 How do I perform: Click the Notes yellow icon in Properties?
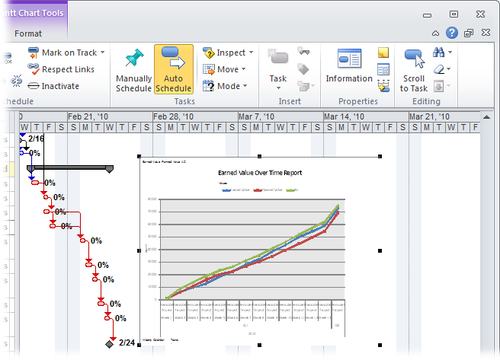383,53
